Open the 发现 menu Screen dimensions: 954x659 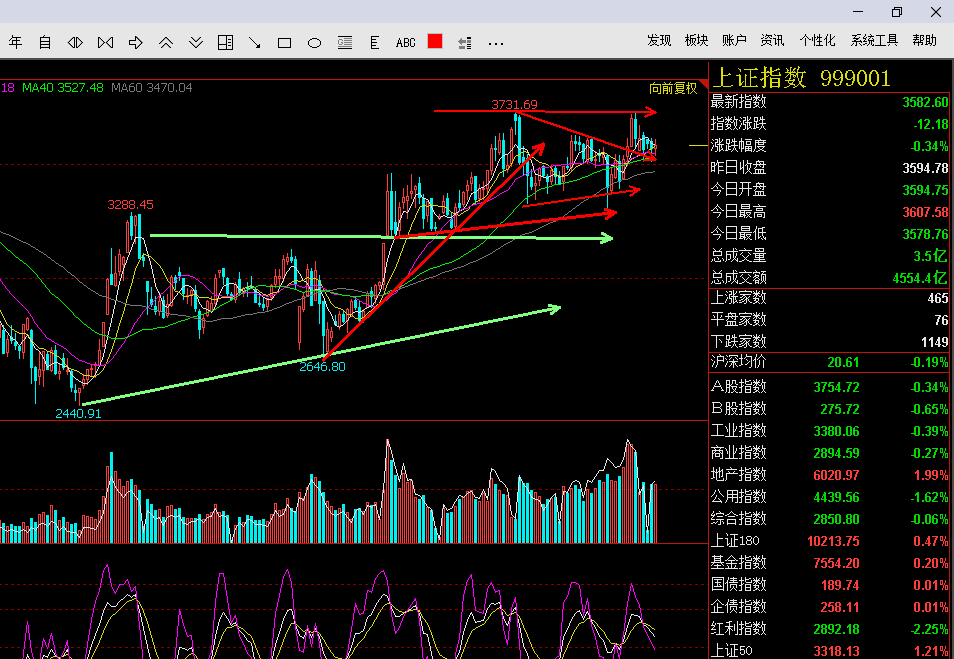[x=659, y=40]
